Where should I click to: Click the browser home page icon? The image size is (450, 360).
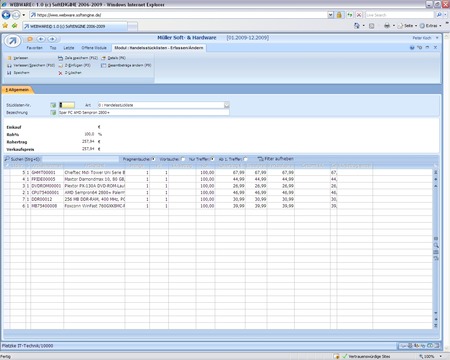point(357,26)
